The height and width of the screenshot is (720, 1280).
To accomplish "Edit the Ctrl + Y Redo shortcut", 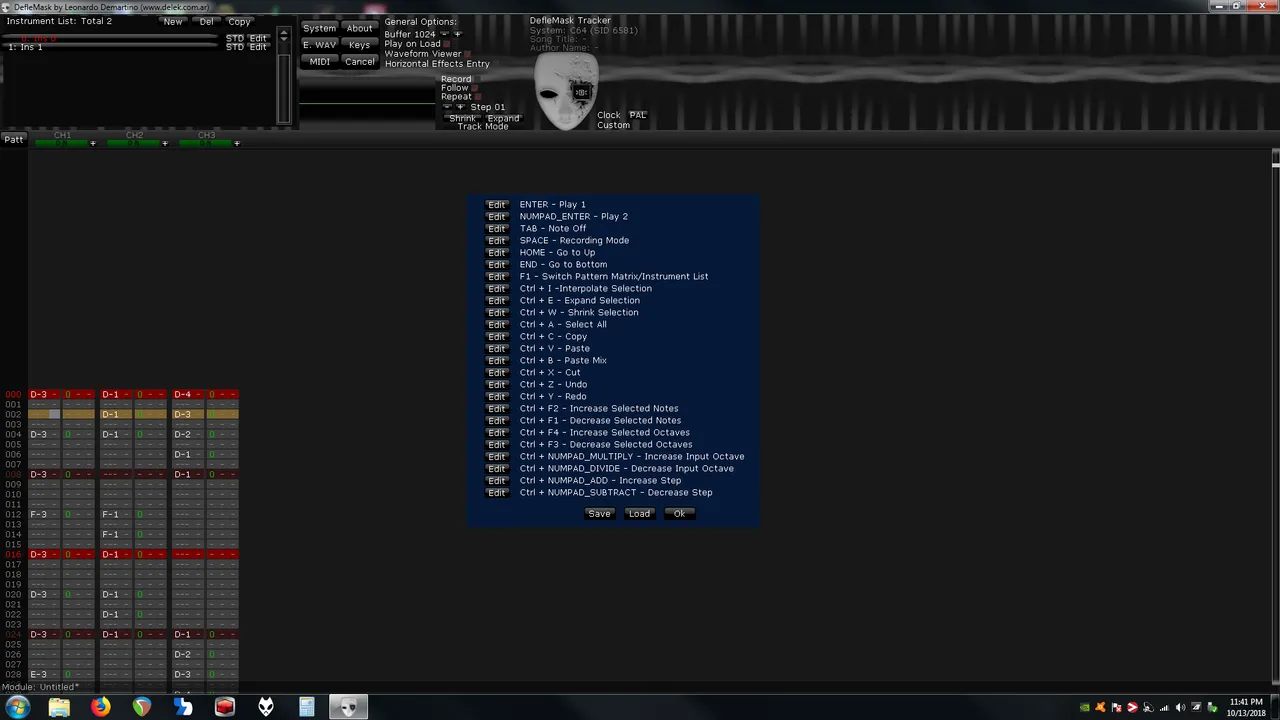I will [x=497, y=397].
